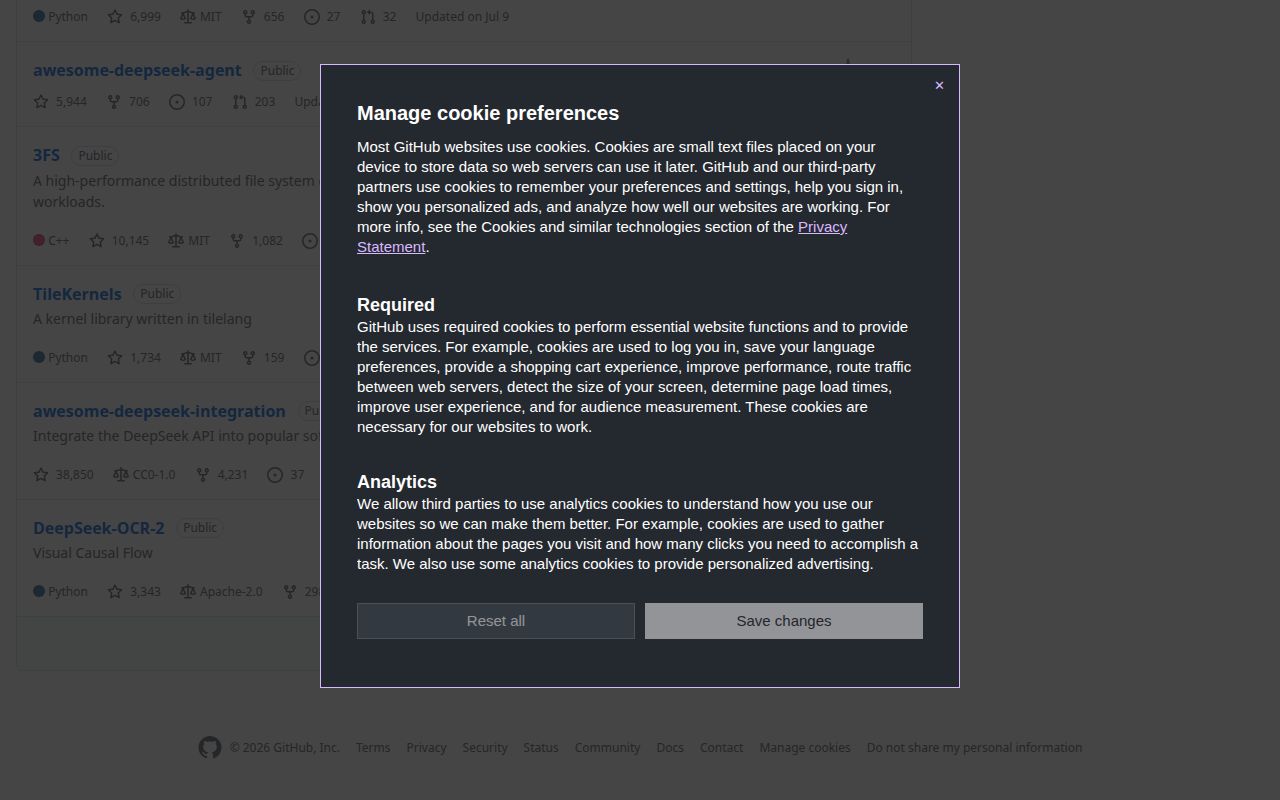Click the fork icon beside 4,231
This screenshot has height=800, width=1280.
202,475
